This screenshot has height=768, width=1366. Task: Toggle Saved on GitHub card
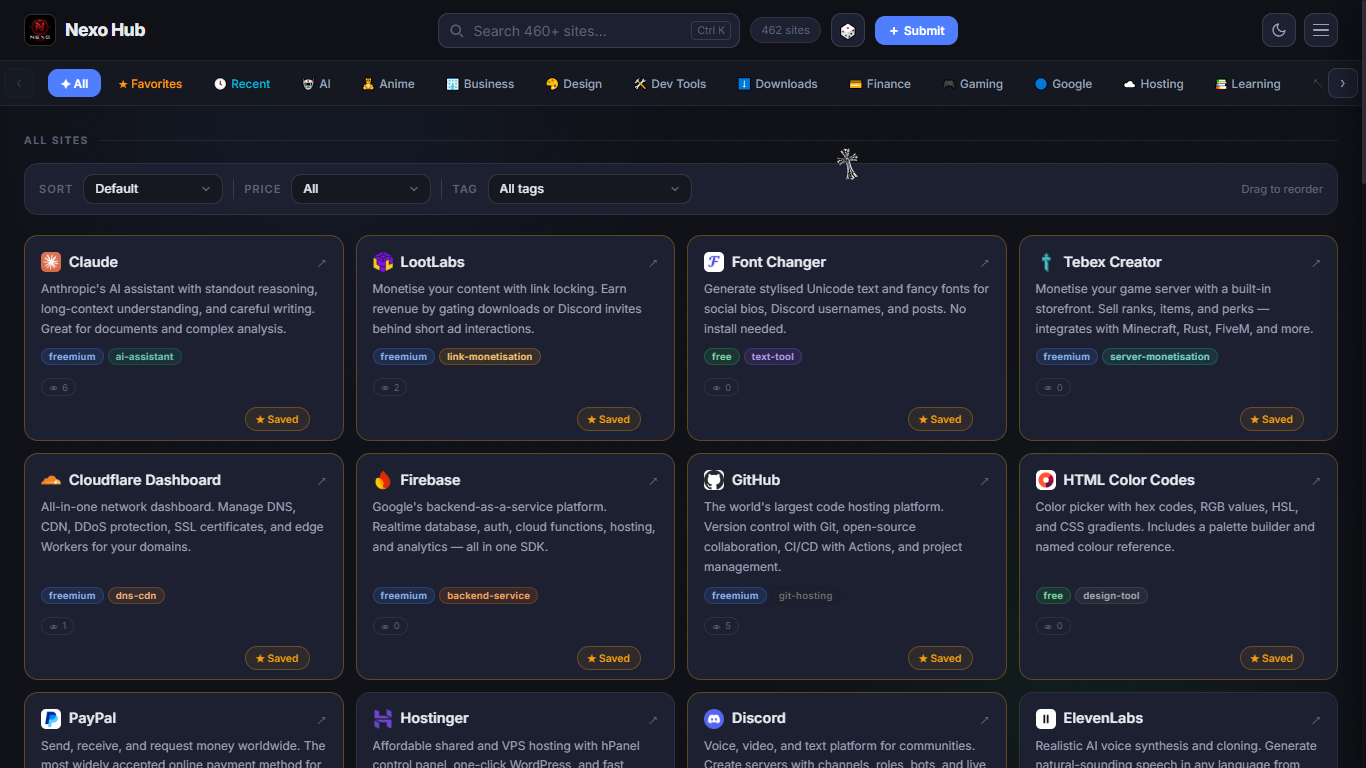(940, 658)
